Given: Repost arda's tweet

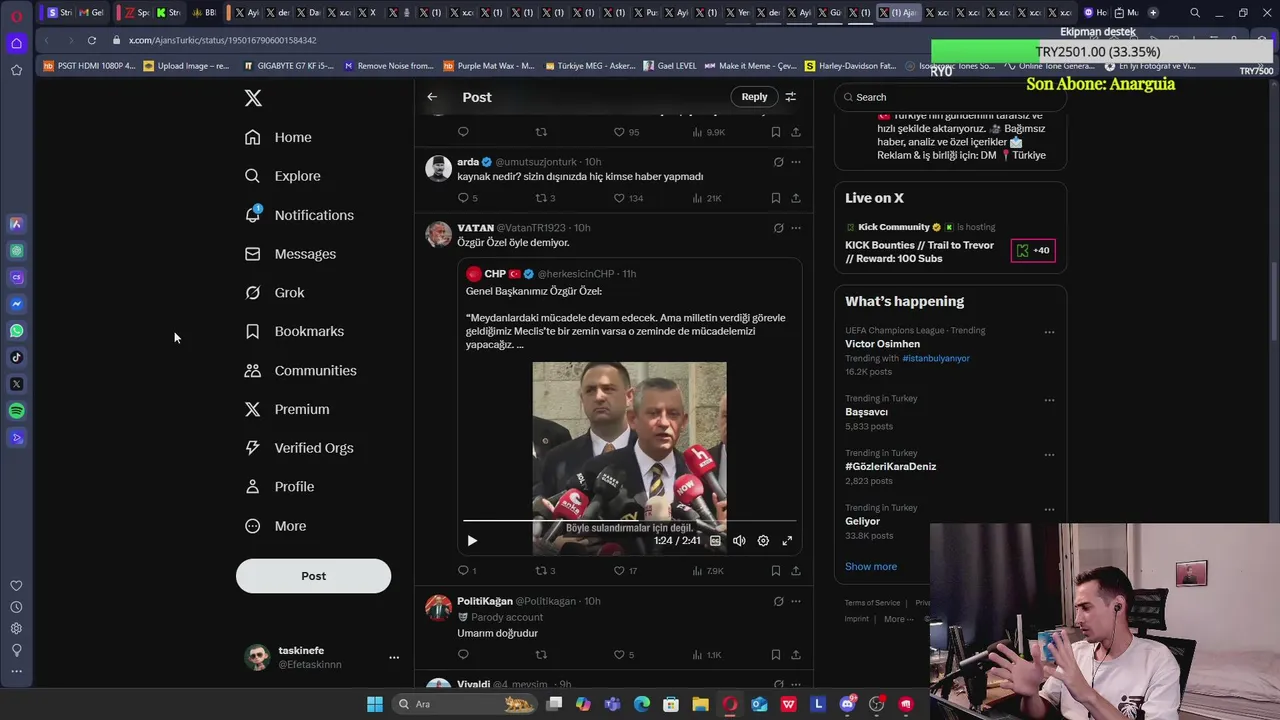Looking at the screenshot, I should pyautogui.click(x=541, y=198).
